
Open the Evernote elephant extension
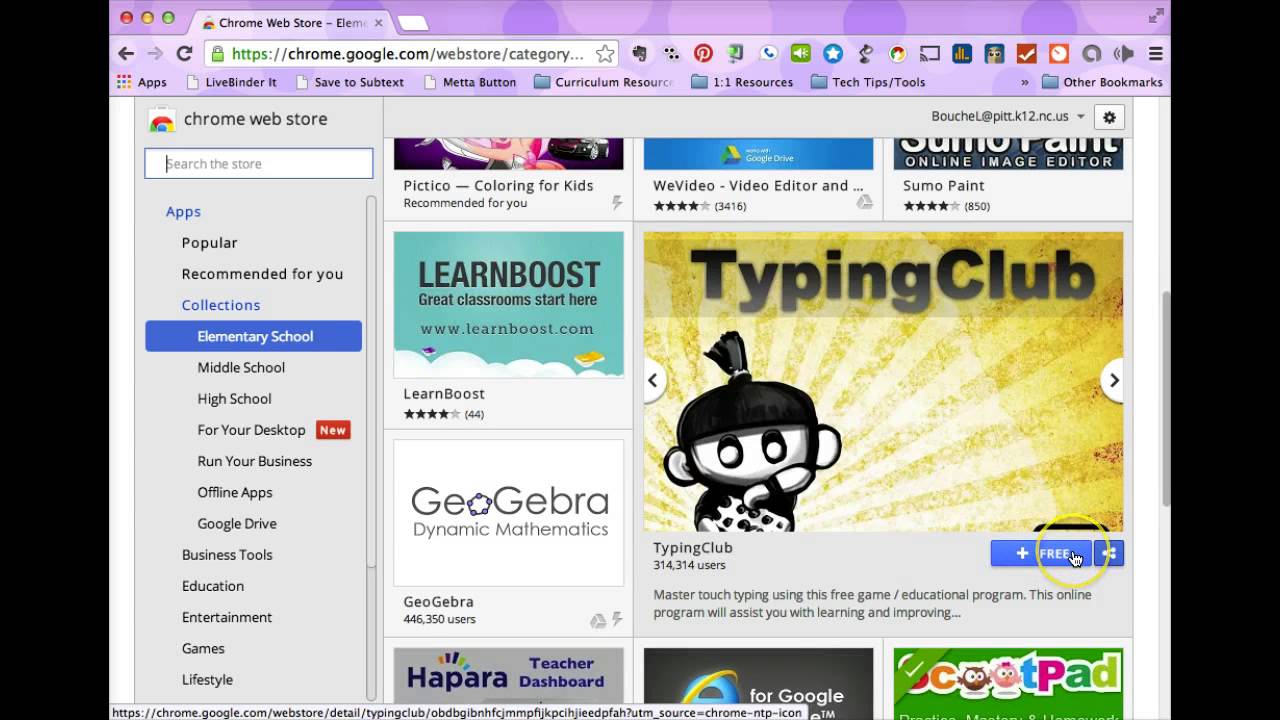[x=640, y=54]
